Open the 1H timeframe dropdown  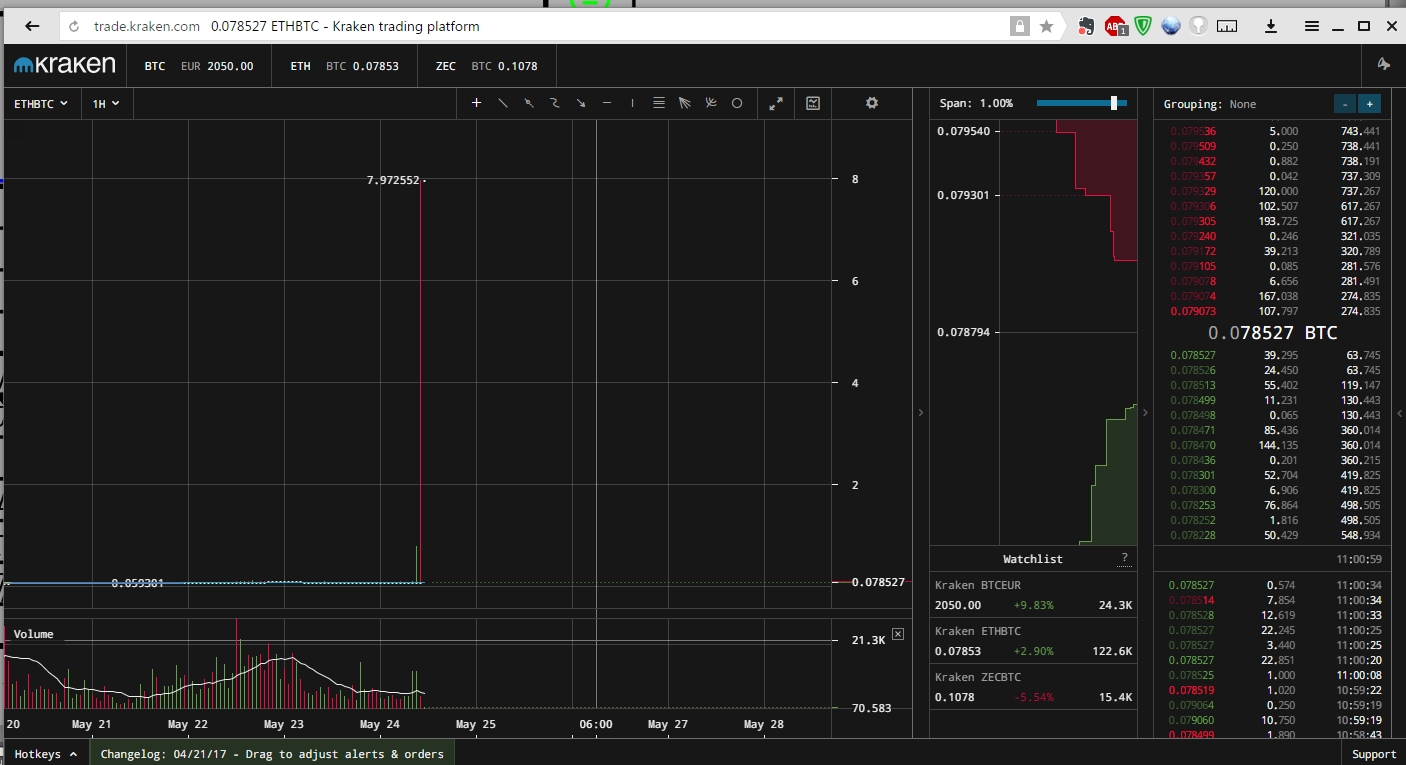click(106, 103)
